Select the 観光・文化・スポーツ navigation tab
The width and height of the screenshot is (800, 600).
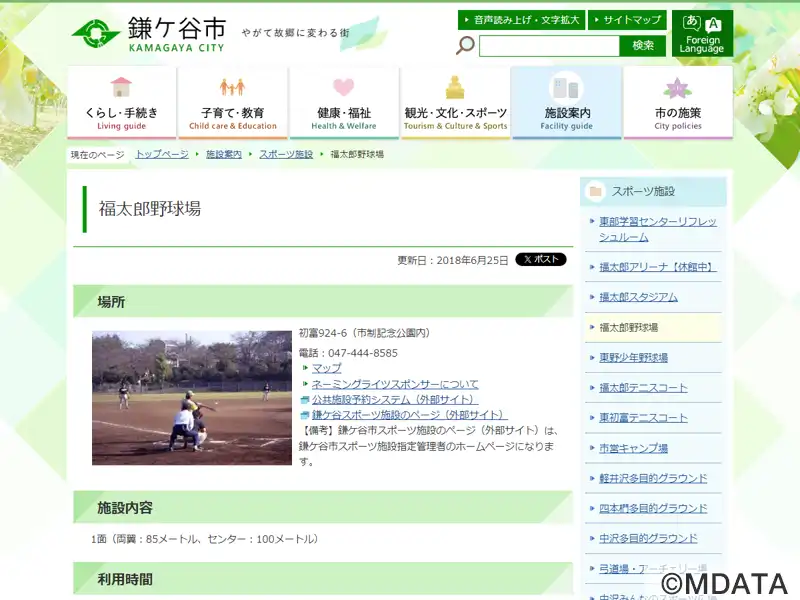[455, 102]
